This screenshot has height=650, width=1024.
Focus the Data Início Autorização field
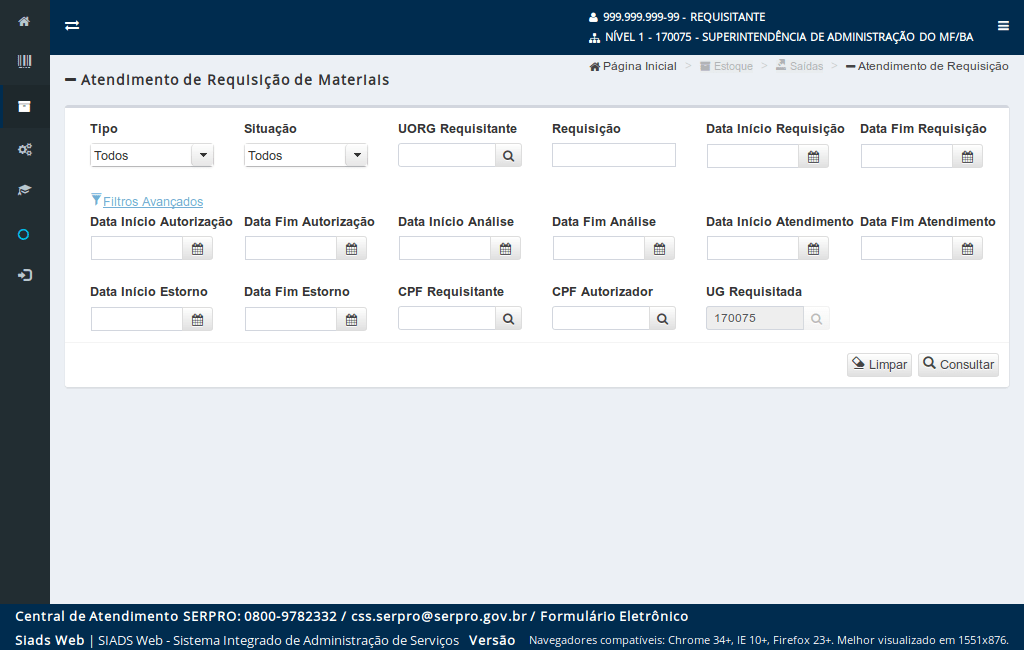(137, 249)
